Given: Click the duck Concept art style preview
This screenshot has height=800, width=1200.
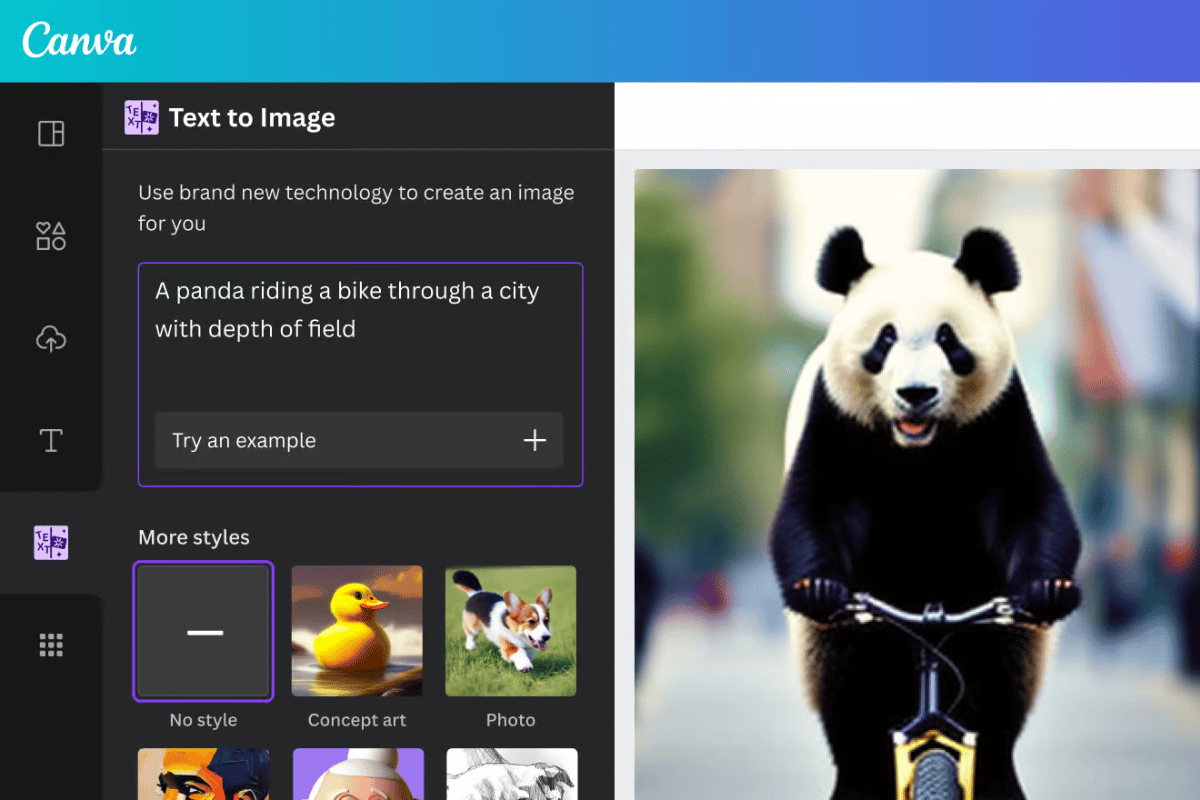Looking at the screenshot, I should [x=357, y=630].
